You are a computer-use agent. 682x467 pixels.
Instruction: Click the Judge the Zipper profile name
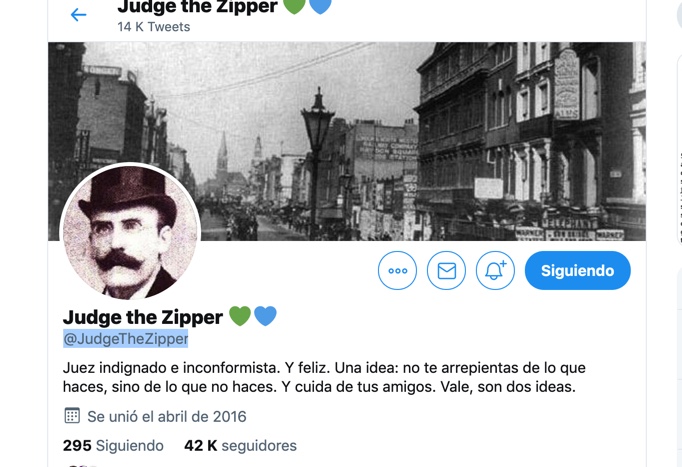[143, 317]
